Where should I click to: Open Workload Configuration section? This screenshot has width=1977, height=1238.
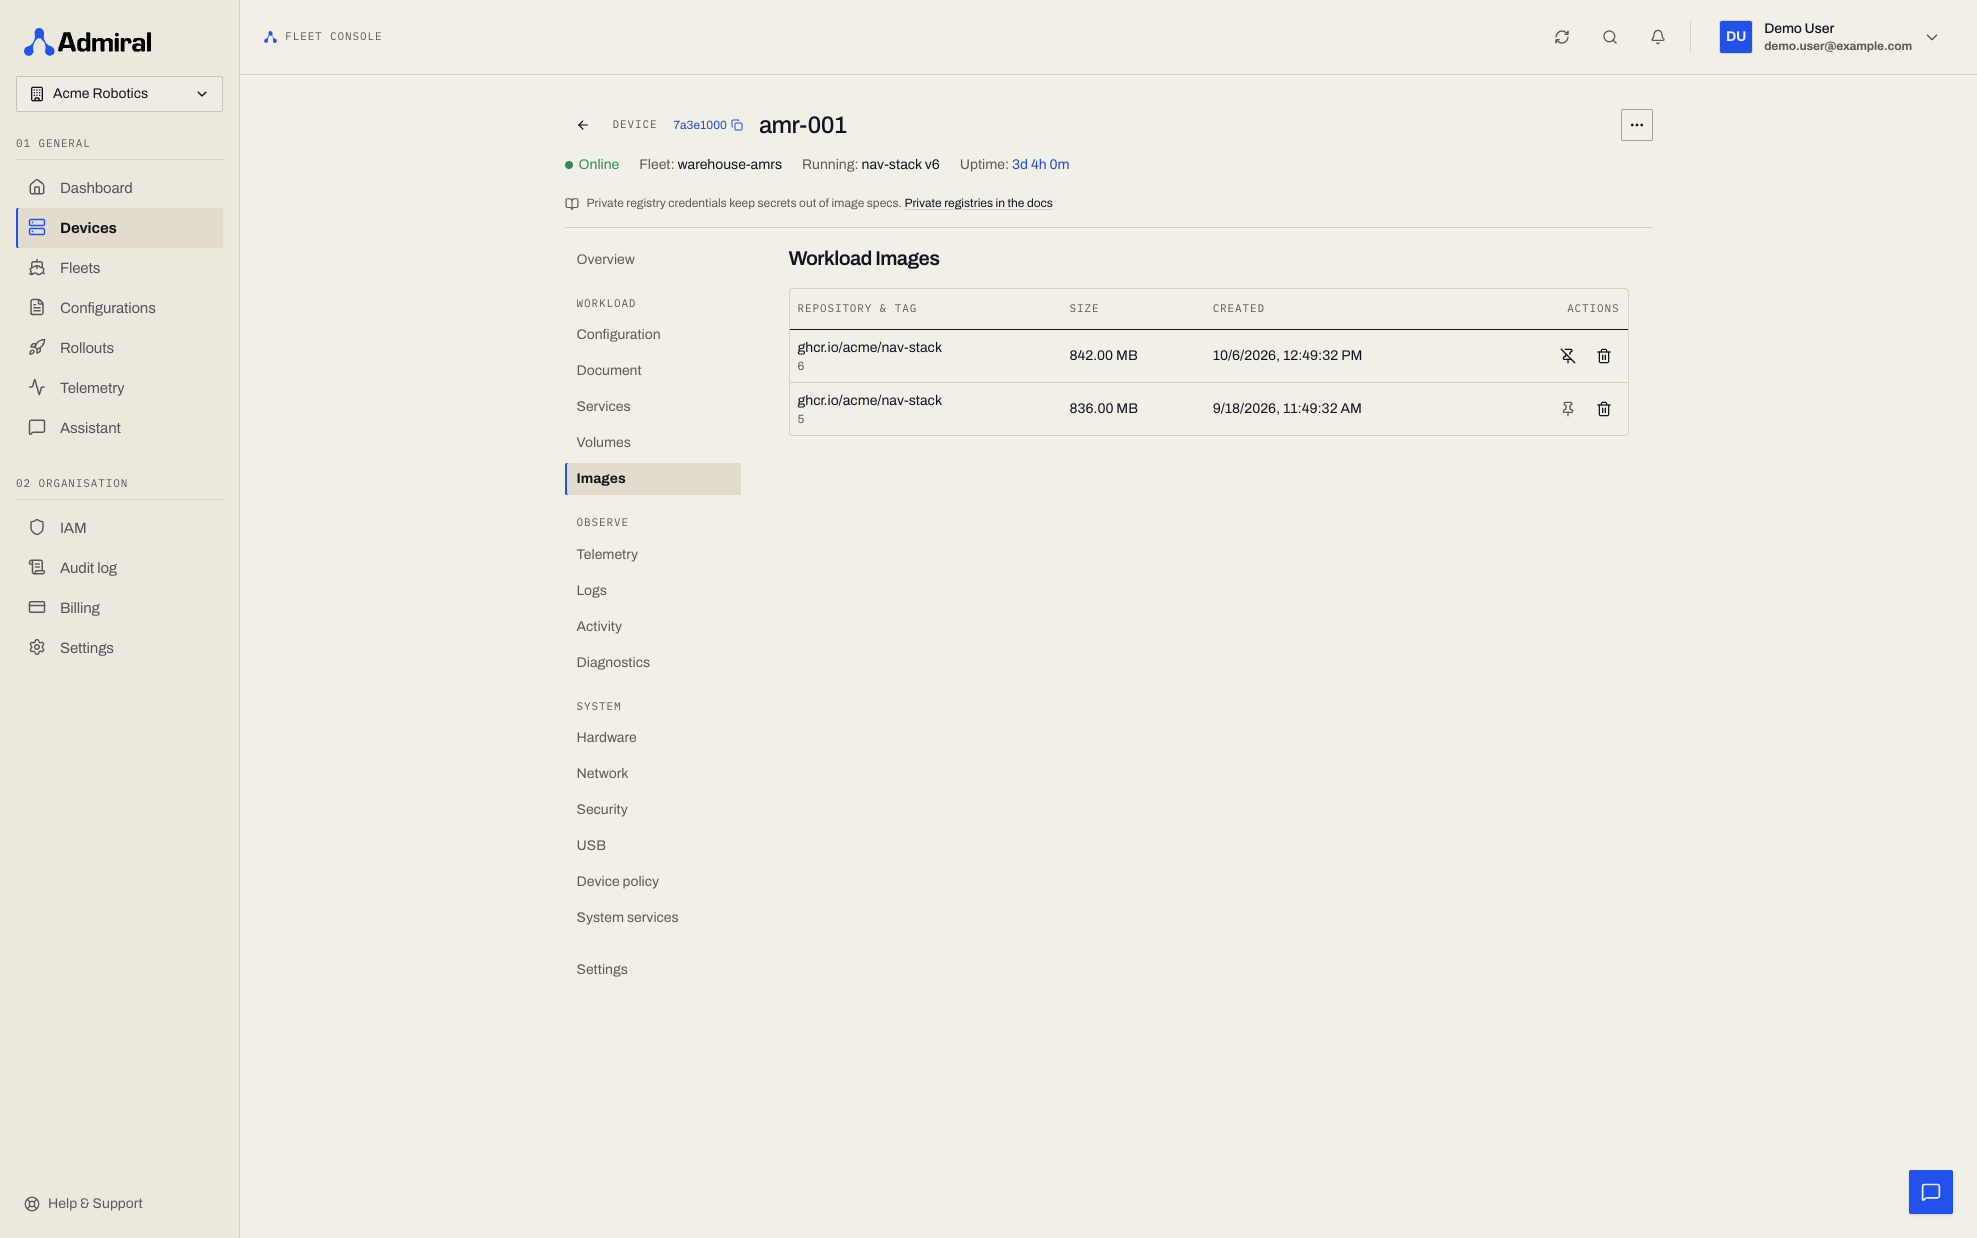pos(653,335)
